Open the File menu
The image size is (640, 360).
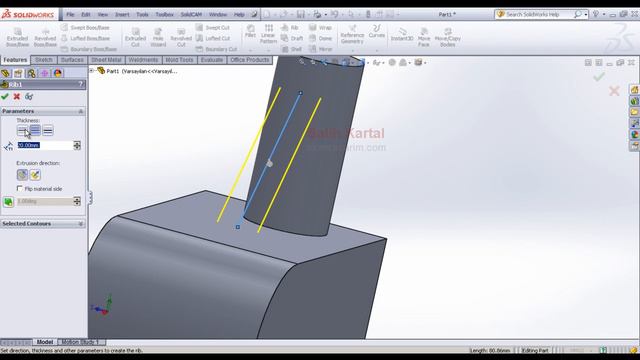coord(70,14)
